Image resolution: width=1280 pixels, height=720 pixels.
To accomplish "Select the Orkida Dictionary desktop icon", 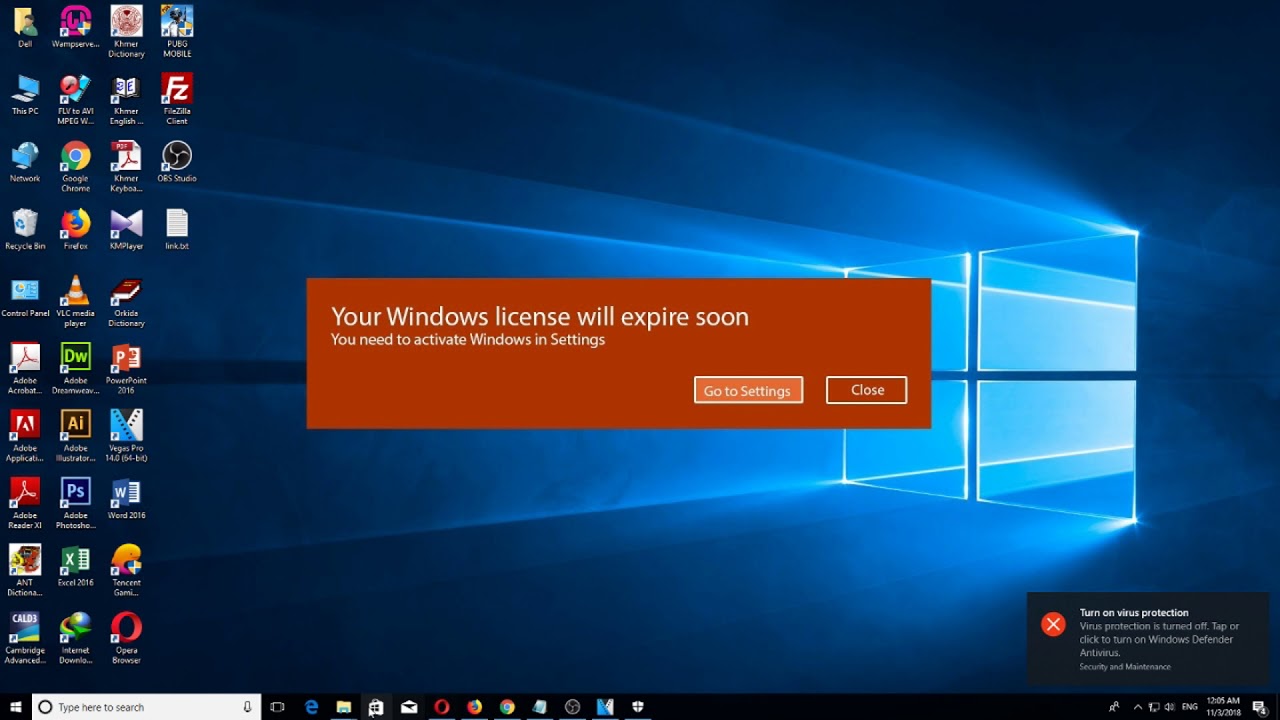I will click(x=126, y=301).
